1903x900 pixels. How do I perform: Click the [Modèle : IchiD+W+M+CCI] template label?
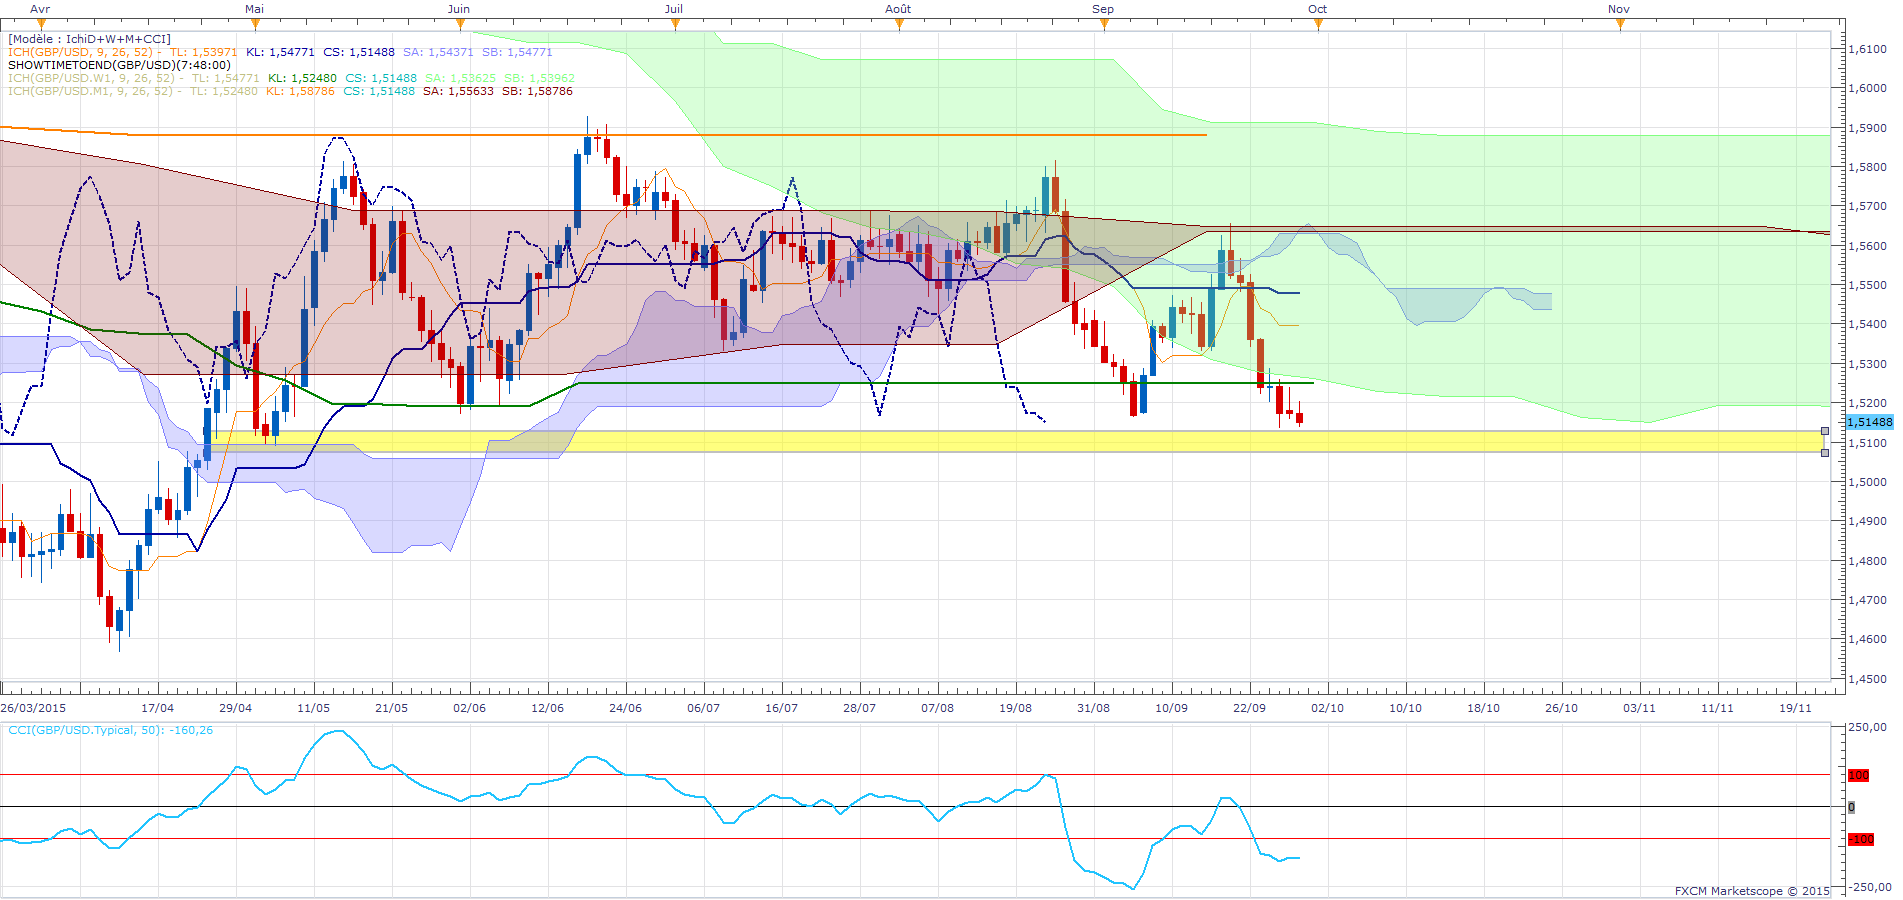[89, 39]
